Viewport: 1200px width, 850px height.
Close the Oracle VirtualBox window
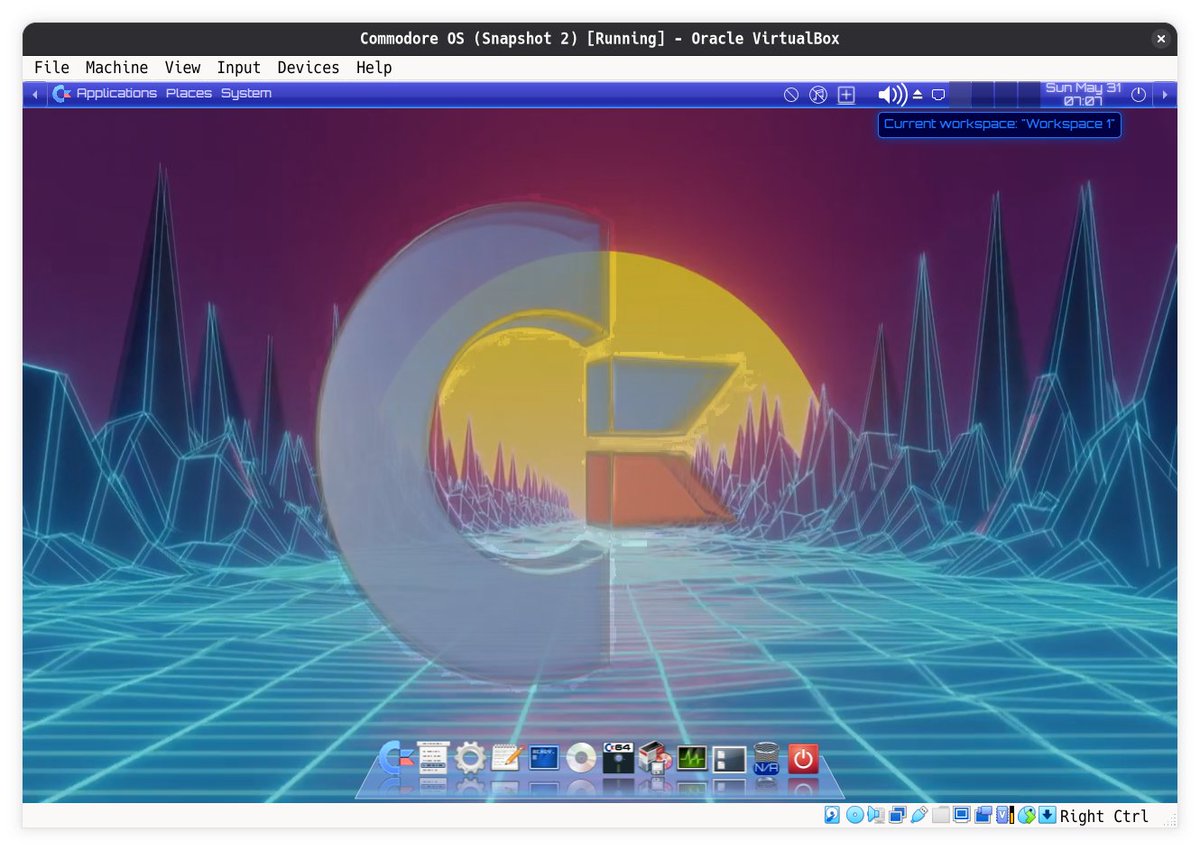click(1161, 39)
